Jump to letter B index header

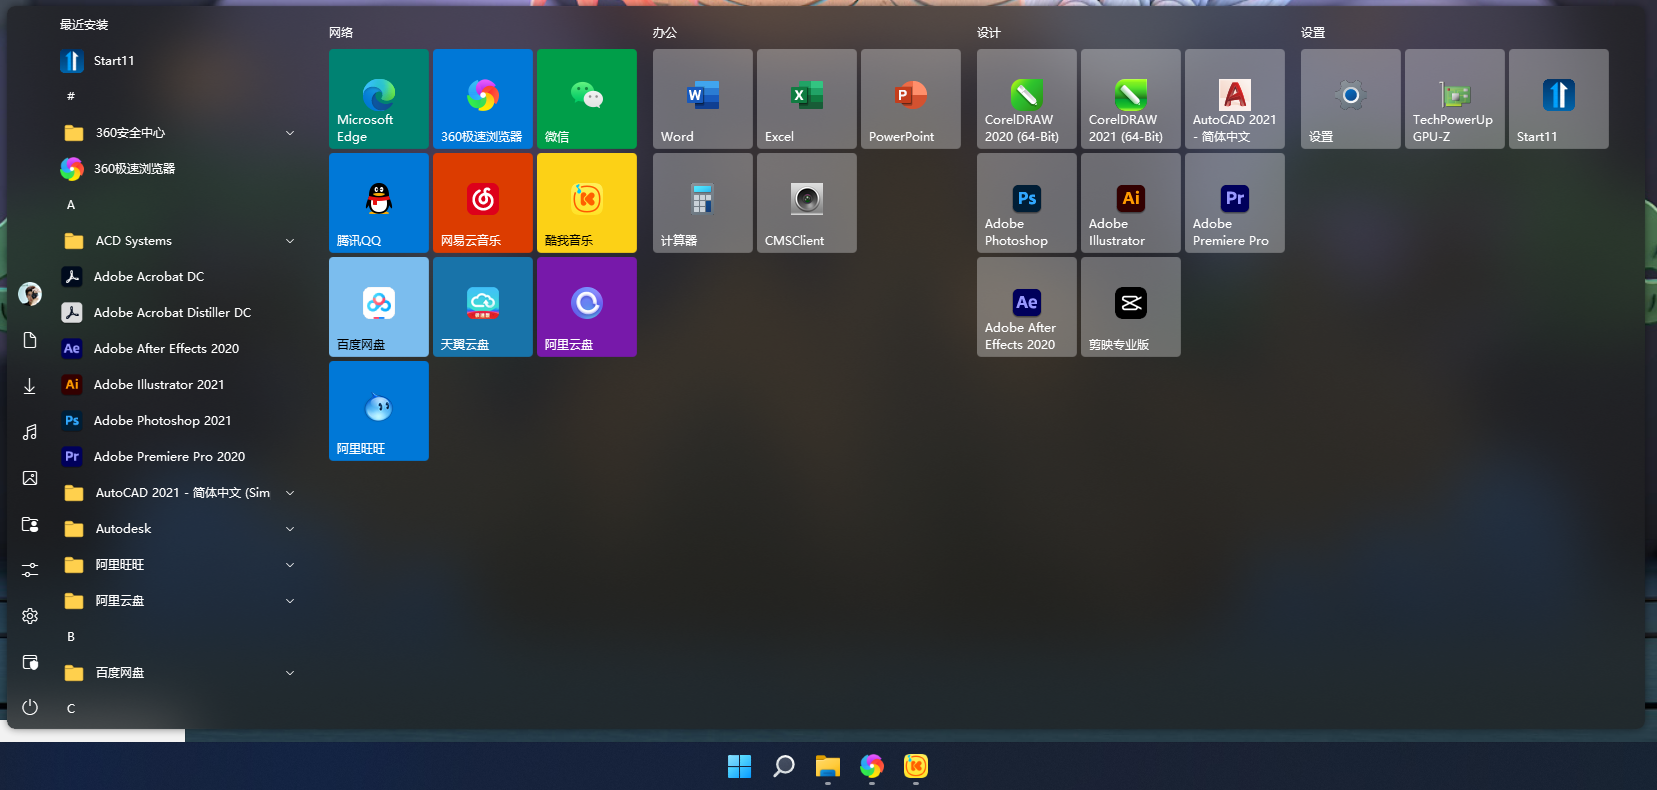71,637
